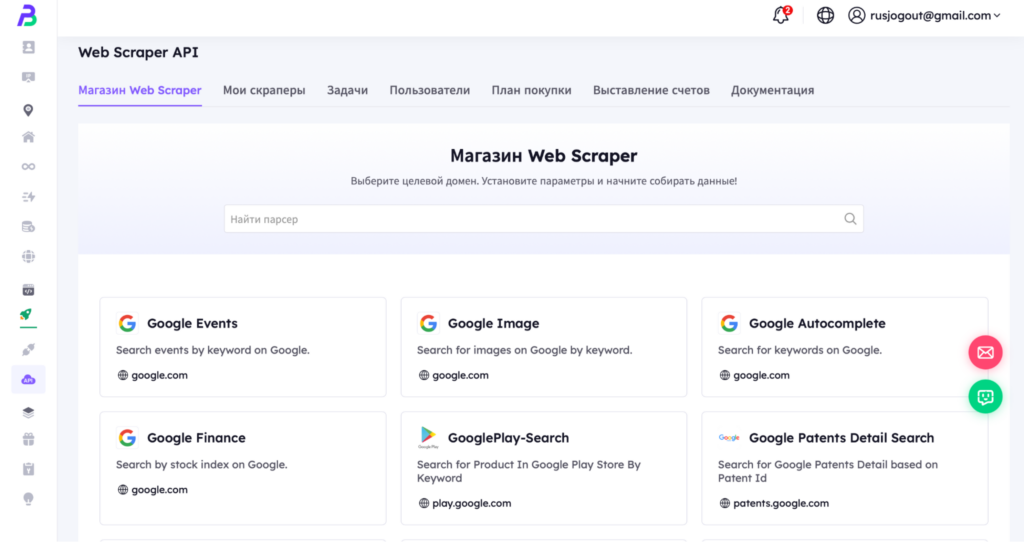Select the infinity symbol sidebar icon
Viewport: 1024px width, 542px height.
coord(28,167)
